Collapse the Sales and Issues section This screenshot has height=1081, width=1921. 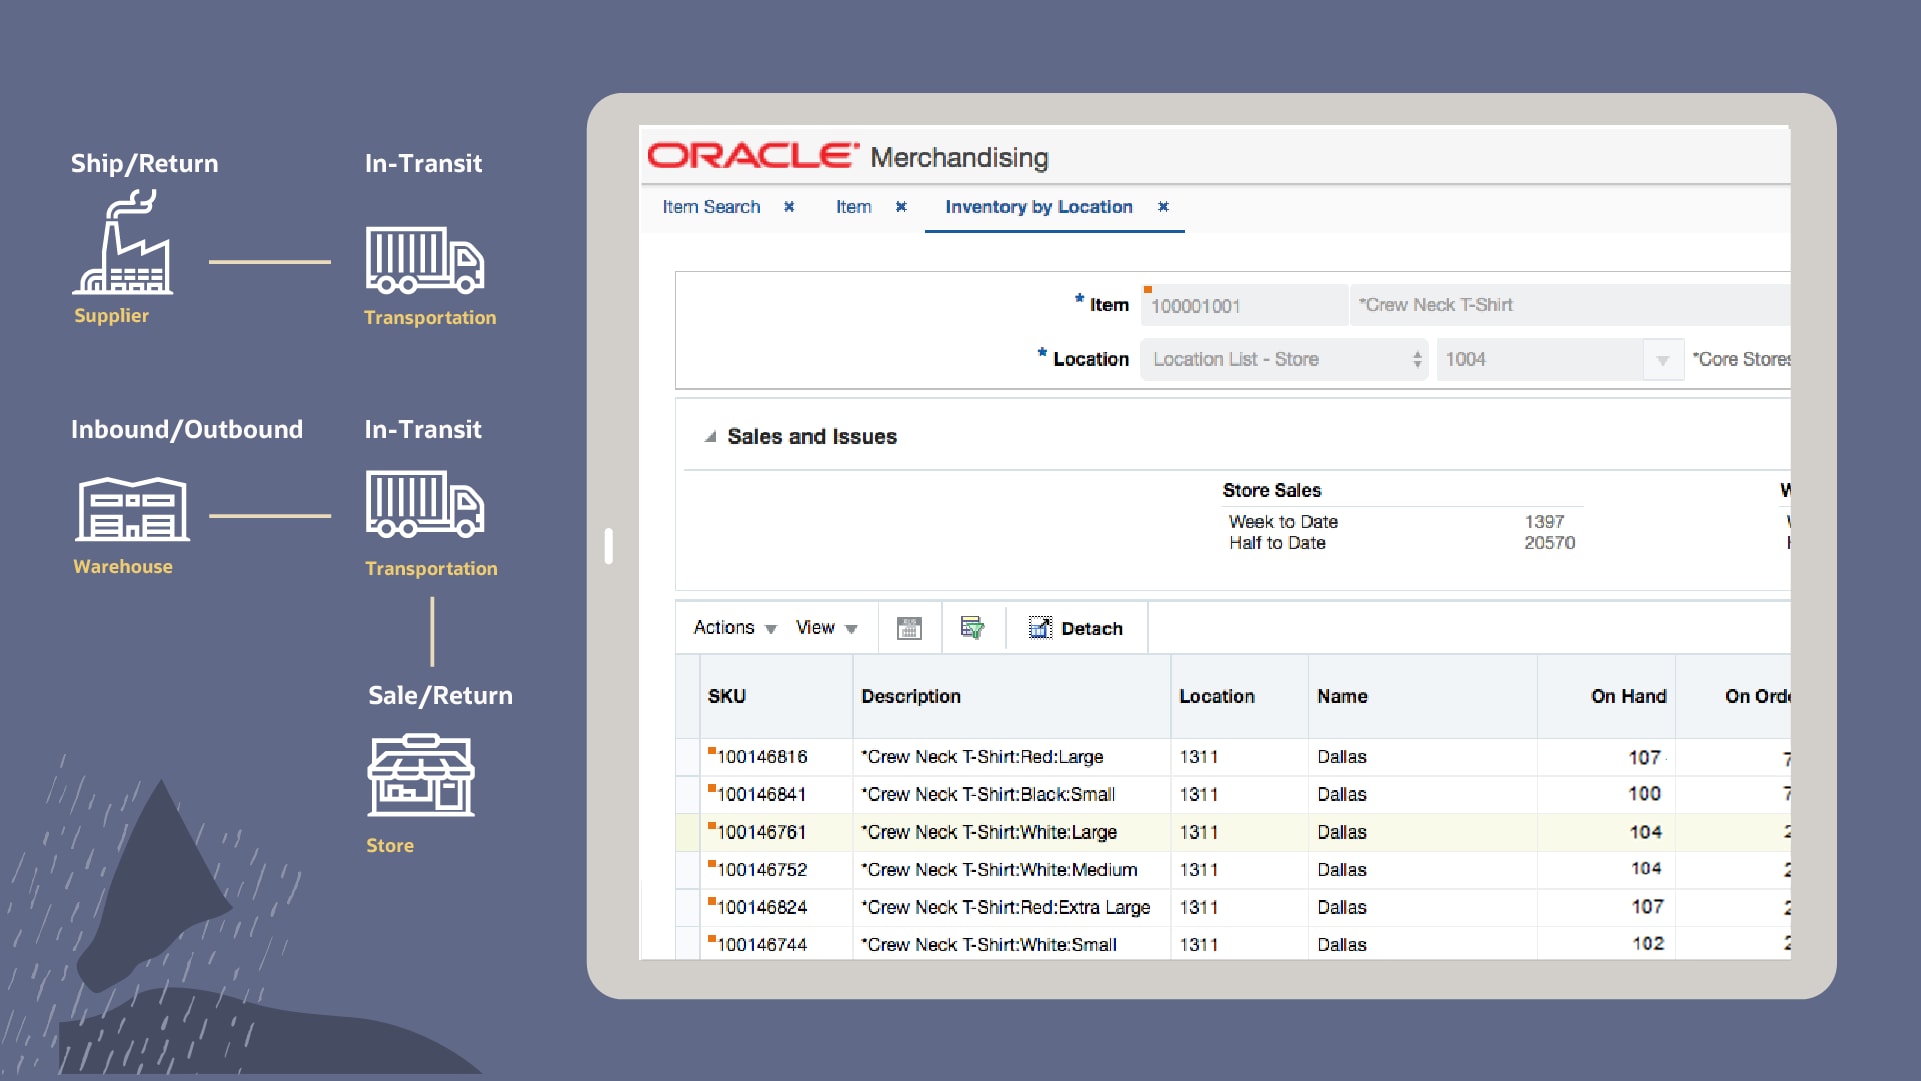tap(710, 437)
